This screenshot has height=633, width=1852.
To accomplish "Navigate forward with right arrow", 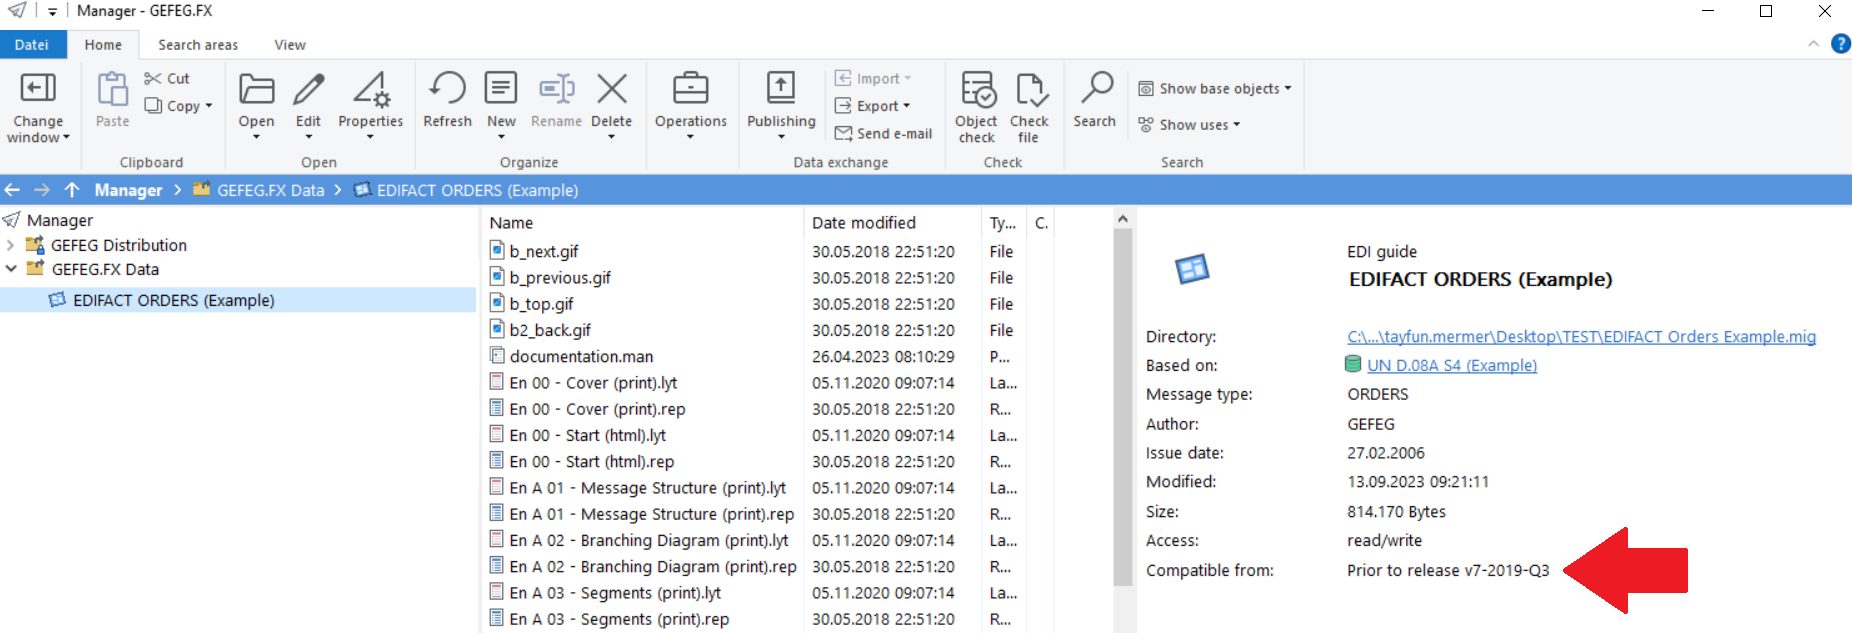I will pos(42,189).
